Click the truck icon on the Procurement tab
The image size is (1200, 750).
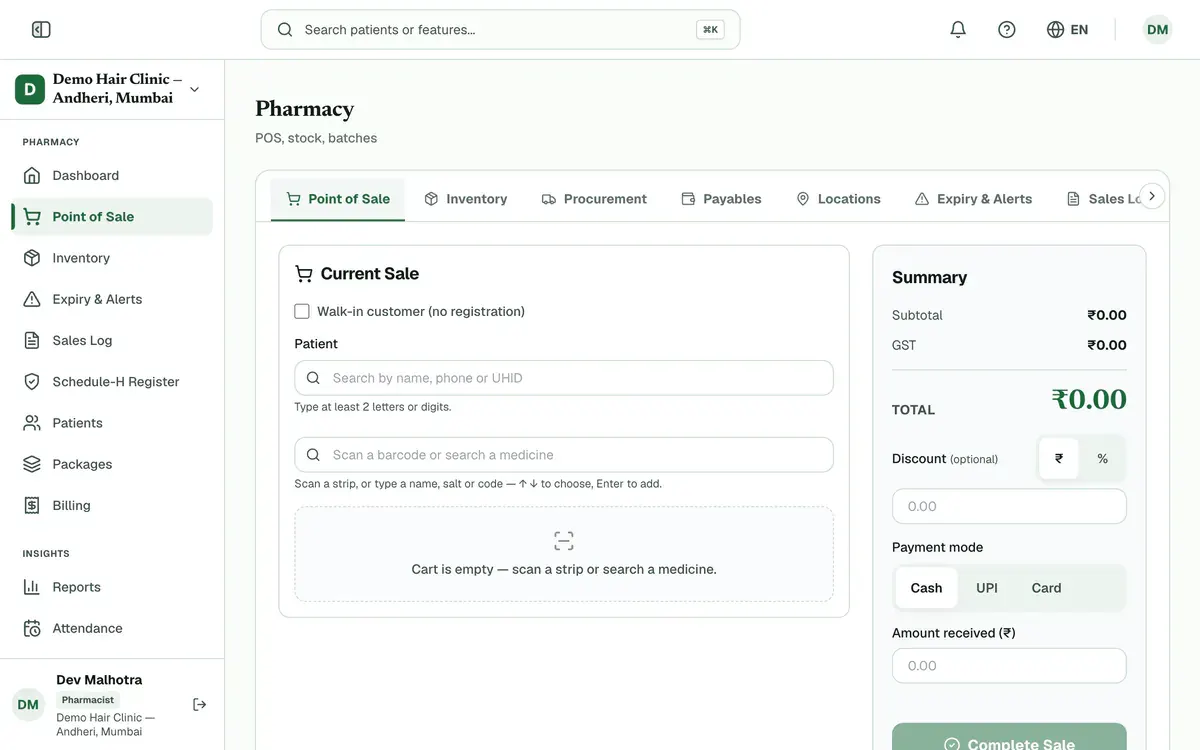[x=549, y=199]
